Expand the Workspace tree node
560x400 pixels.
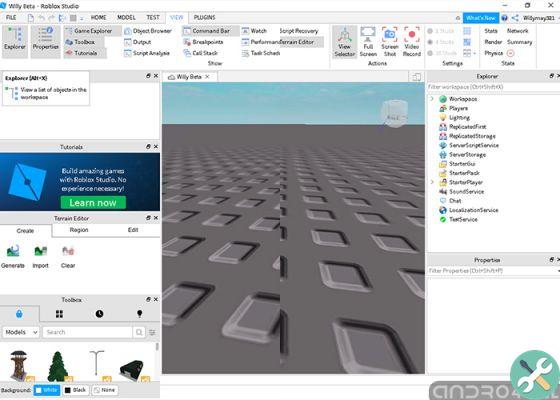(432, 99)
